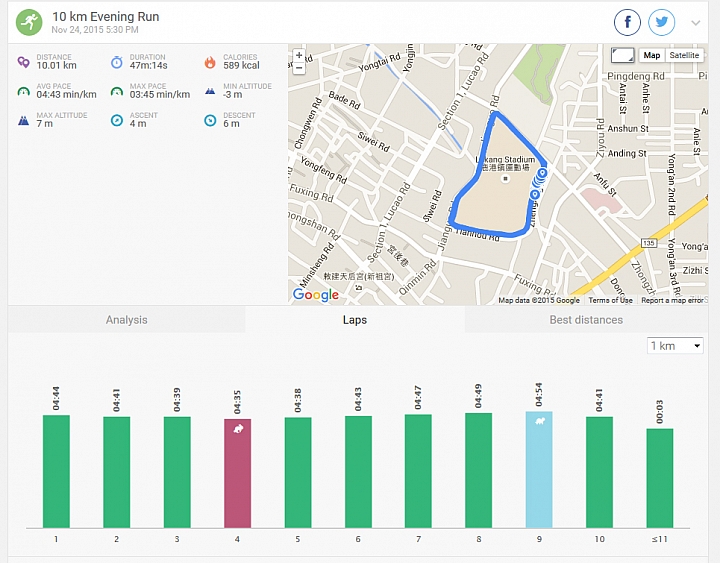Image resolution: width=720 pixels, height=563 pixels.
Task: Click the duration stopwatch icon
Action: click(x=117, y=62)
